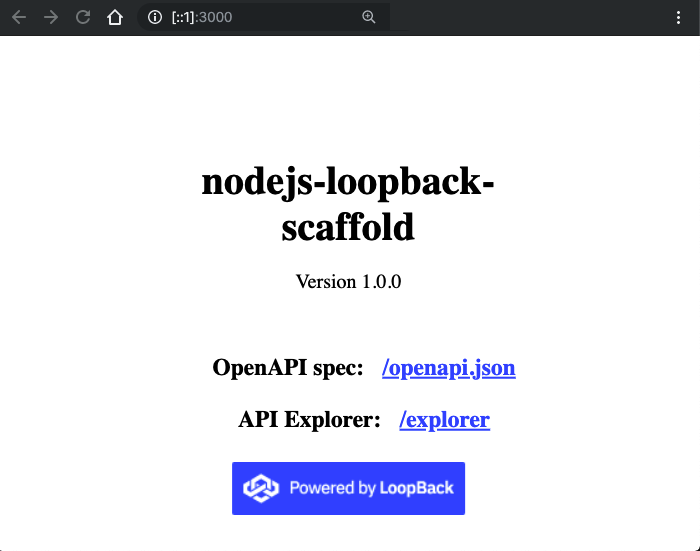The height and width of the screenshot is (551, 700).
Task: Click the "API Explorer:" label
Action: 309,420
